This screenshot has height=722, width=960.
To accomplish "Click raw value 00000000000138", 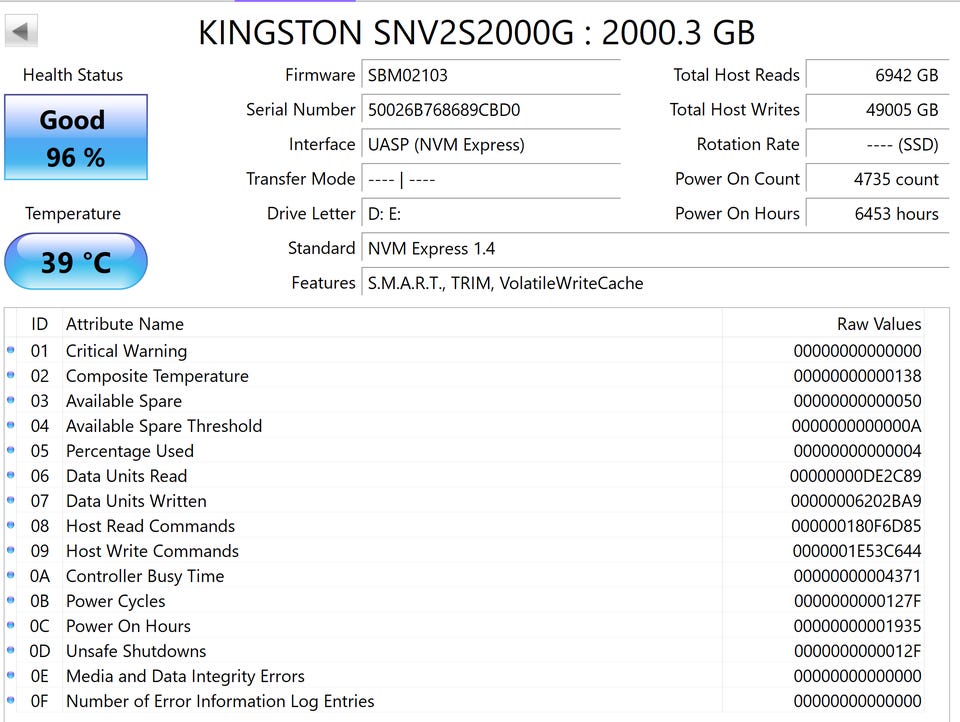I will pyautogui.click(x=857, y=376).
